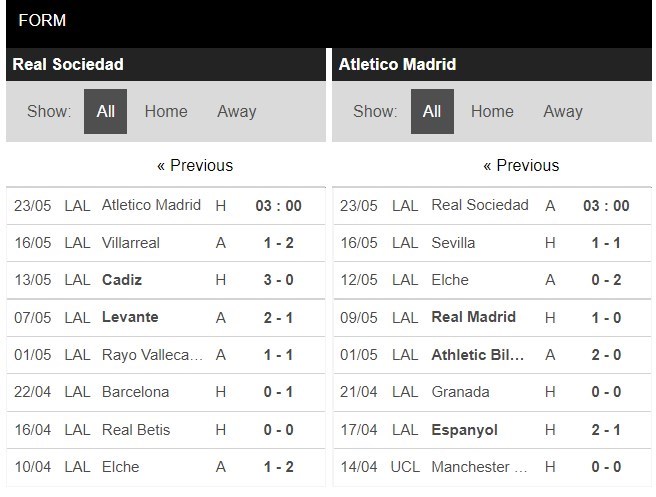656x497 pixels.
Task: Select All filter for Atletico Madrid
Action: (x=432, y=111)
